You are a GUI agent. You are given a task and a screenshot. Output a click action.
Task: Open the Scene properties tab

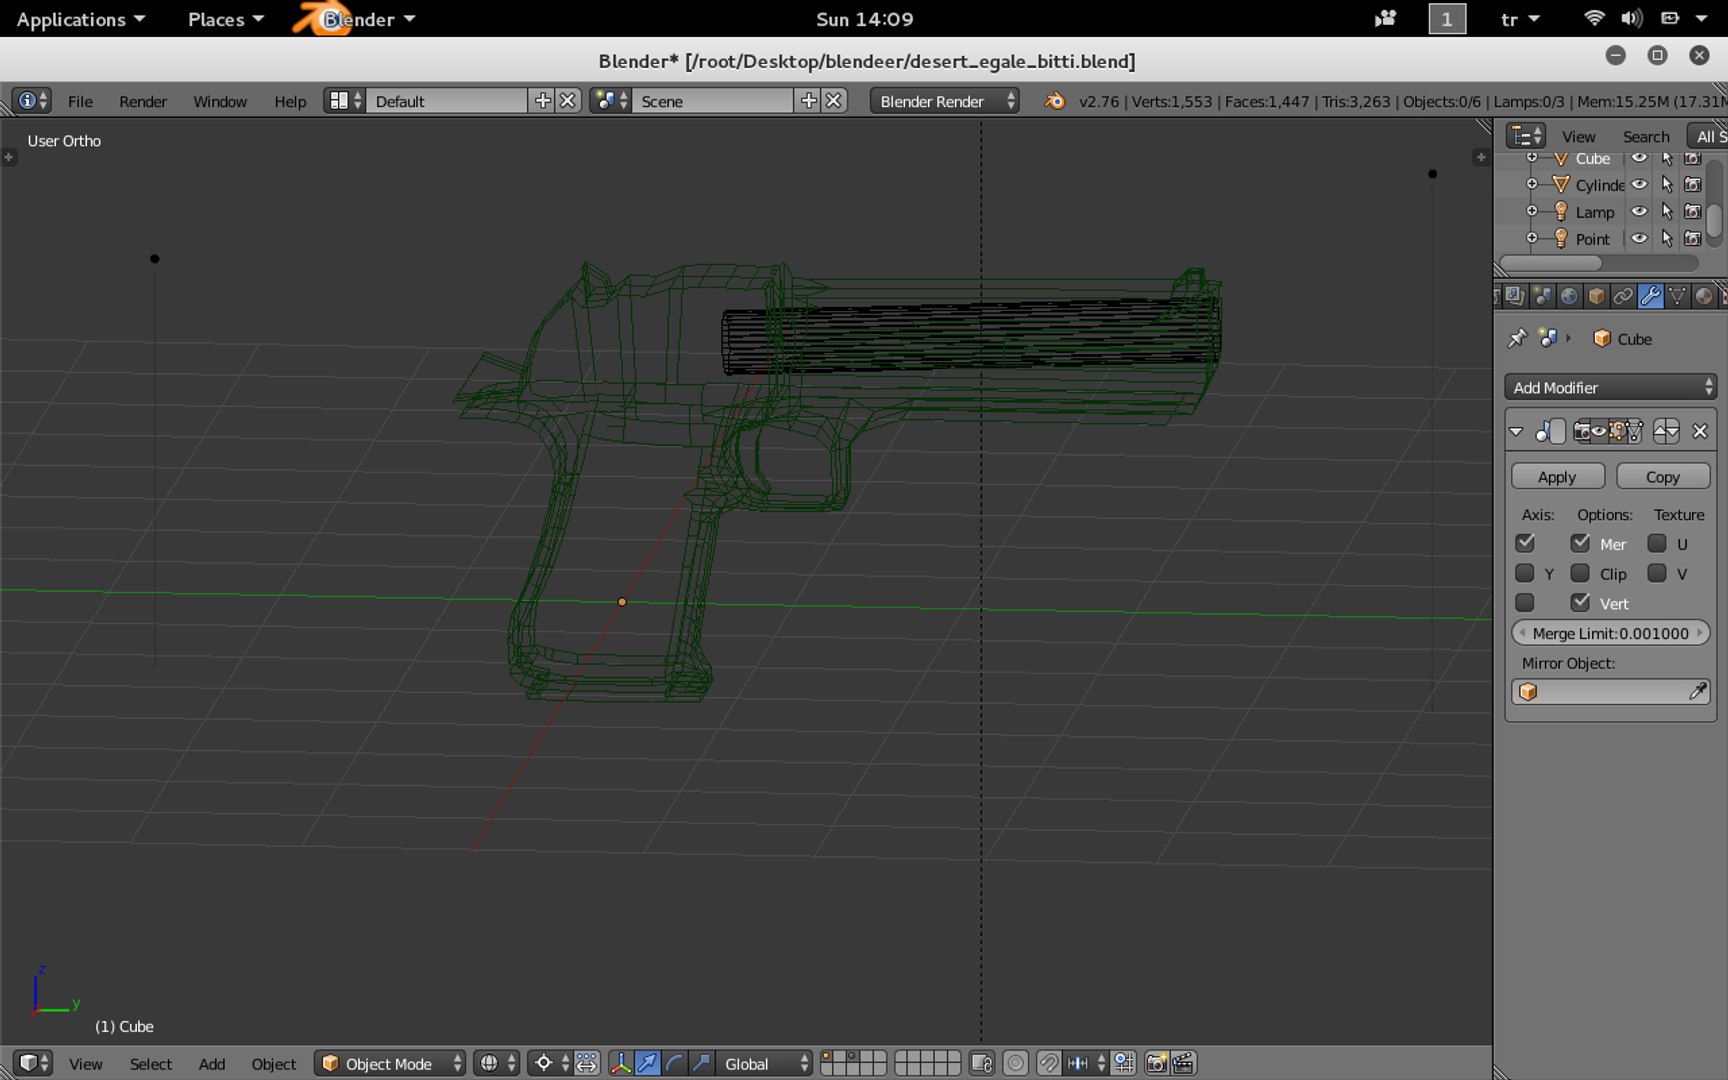(x=1543, y=296)
